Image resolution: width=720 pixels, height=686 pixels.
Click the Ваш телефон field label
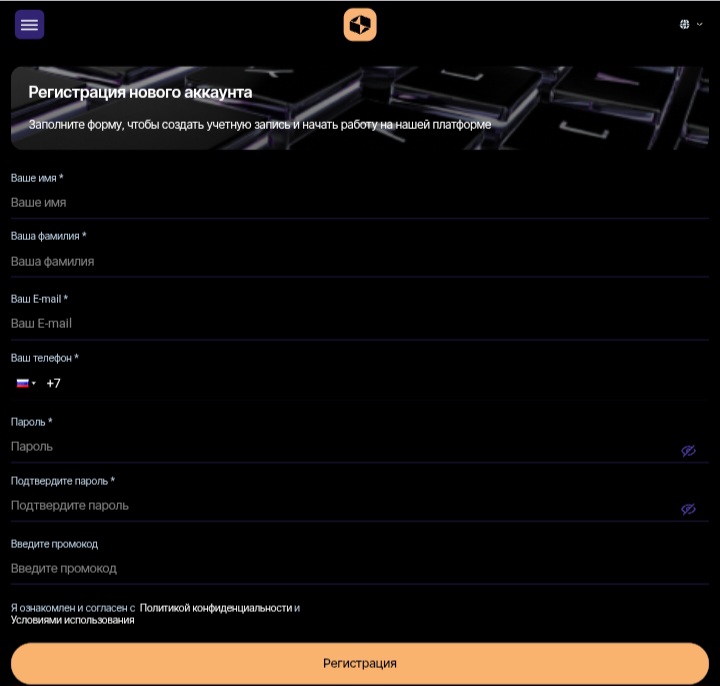44,358
